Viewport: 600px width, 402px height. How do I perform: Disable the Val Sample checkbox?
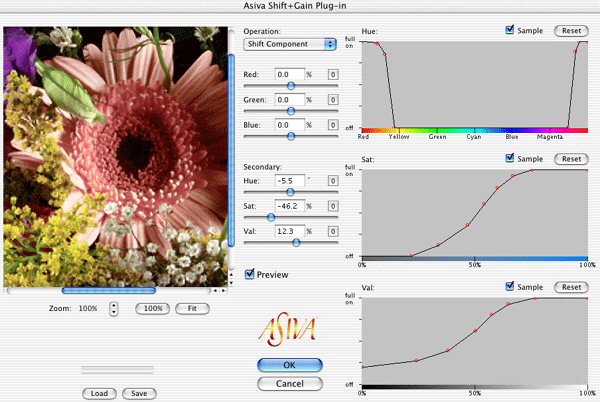click(513, 287)
